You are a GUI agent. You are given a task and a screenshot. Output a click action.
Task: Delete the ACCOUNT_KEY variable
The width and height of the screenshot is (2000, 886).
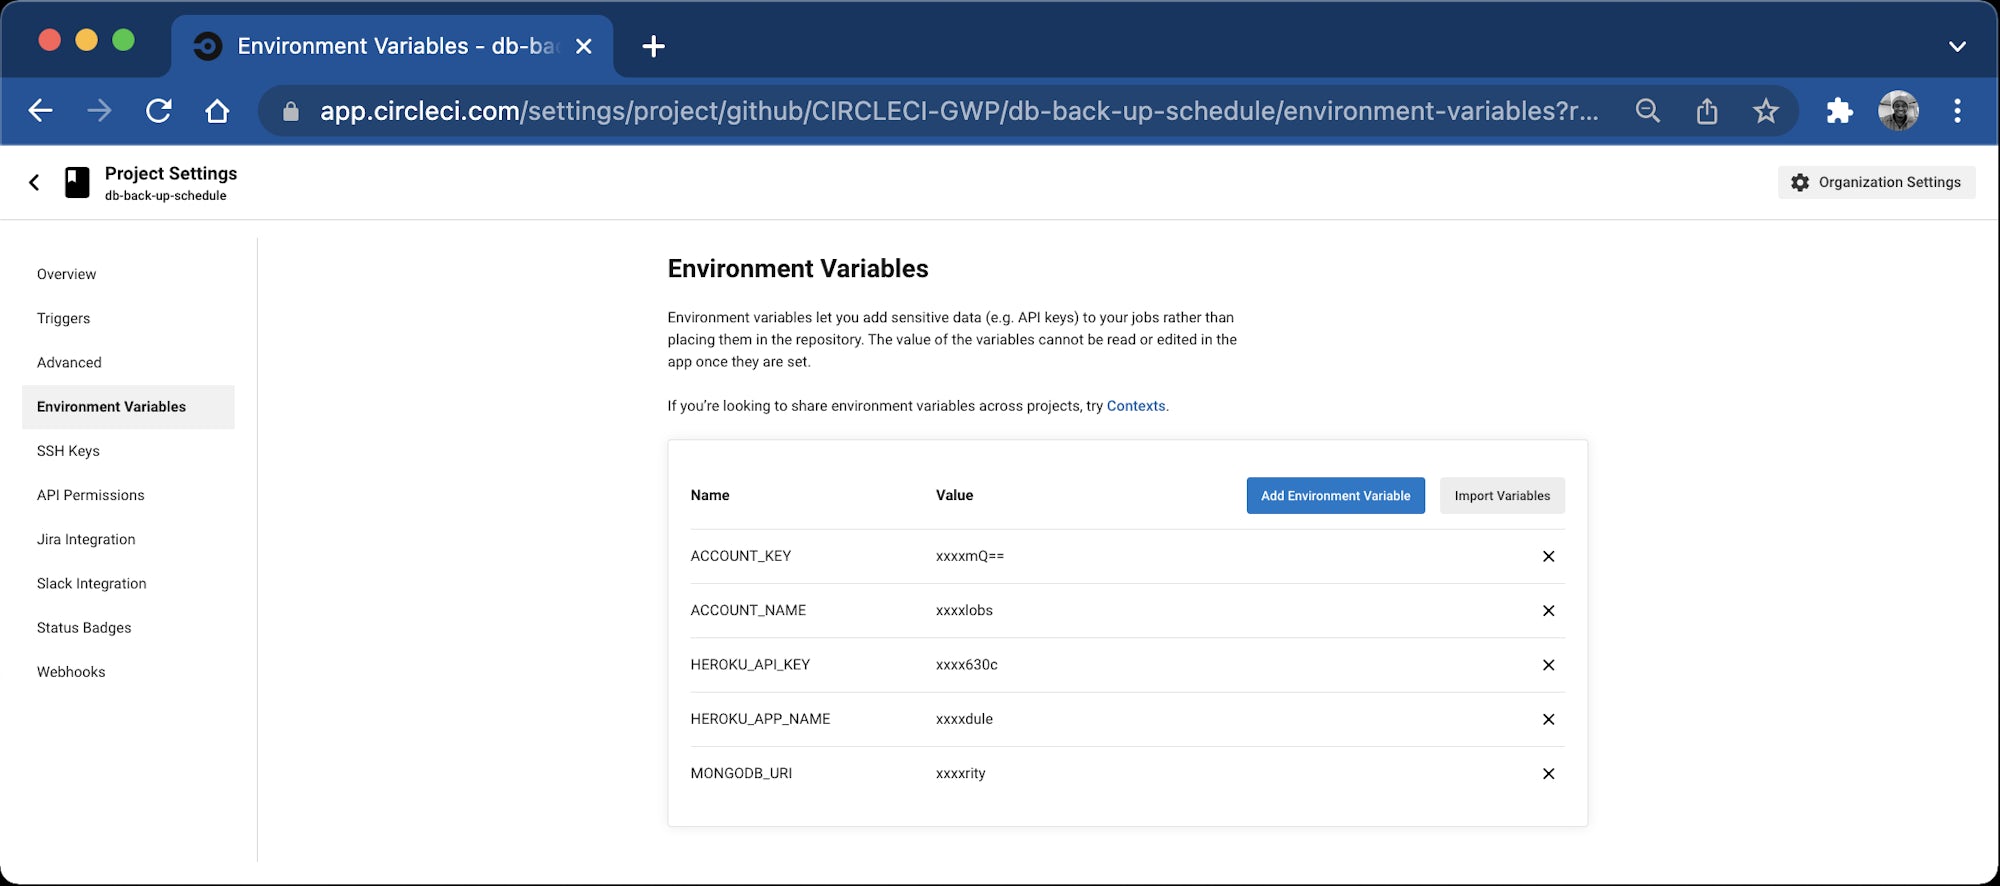coord(1548,556)
